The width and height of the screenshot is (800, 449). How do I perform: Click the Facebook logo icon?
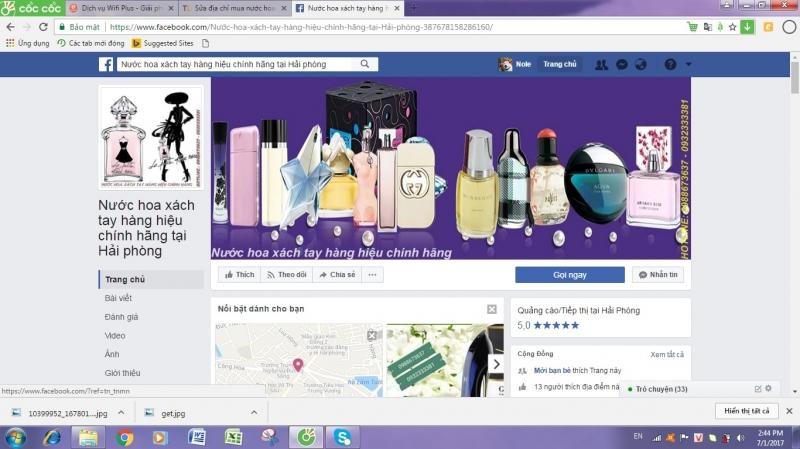(105, 65)
